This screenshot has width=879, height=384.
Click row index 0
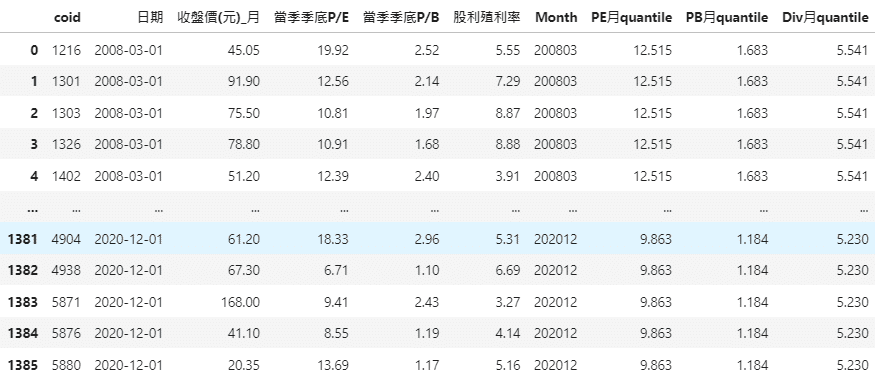coord(34,50)
